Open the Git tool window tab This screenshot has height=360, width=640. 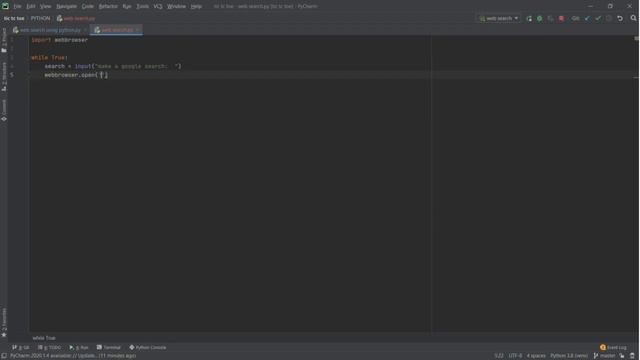coord(20,347)
